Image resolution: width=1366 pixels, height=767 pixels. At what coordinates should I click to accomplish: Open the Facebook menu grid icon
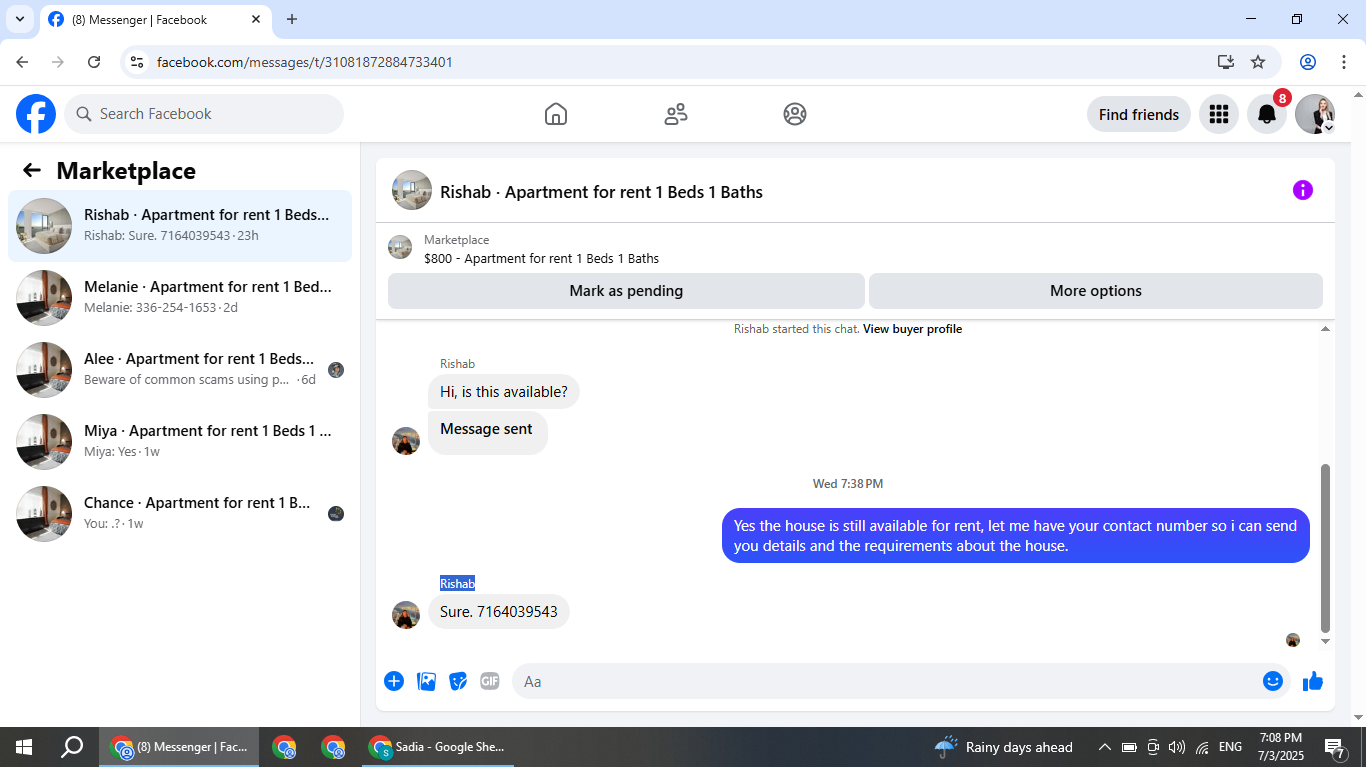pyautogui.click(x=1218, y=114)
